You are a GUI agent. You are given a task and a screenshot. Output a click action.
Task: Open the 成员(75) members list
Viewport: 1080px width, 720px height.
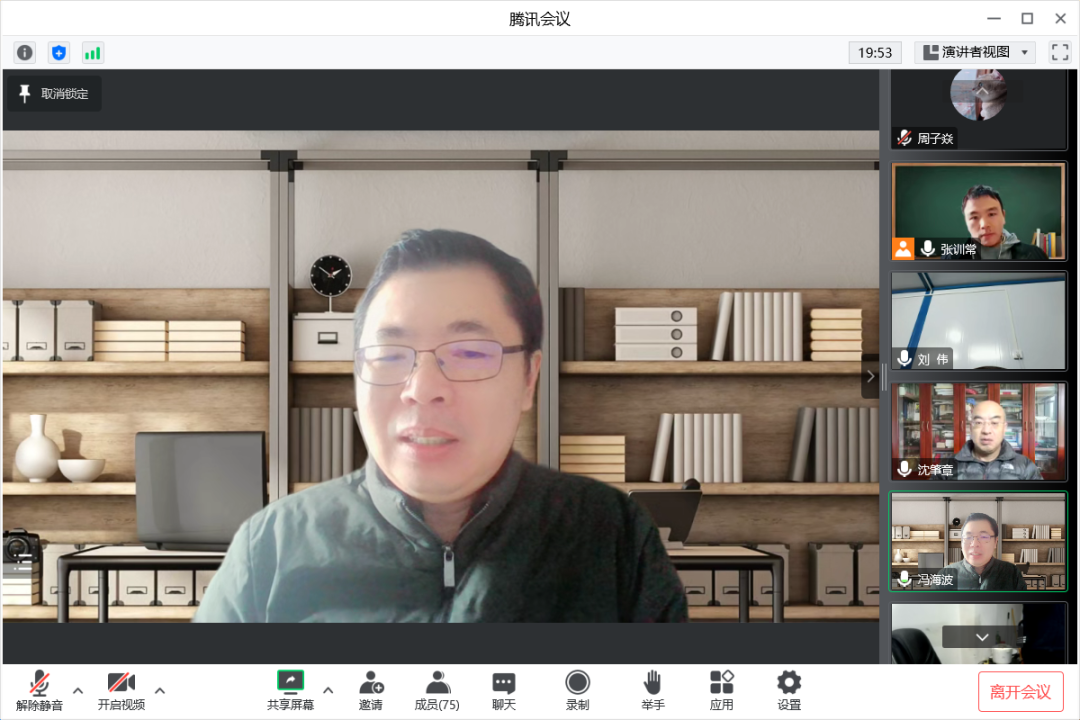click(437, 691)
